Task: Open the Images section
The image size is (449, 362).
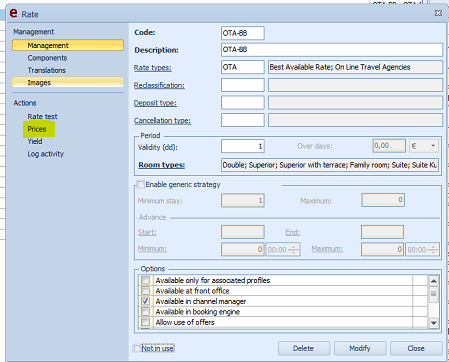Action: point(68,82)
